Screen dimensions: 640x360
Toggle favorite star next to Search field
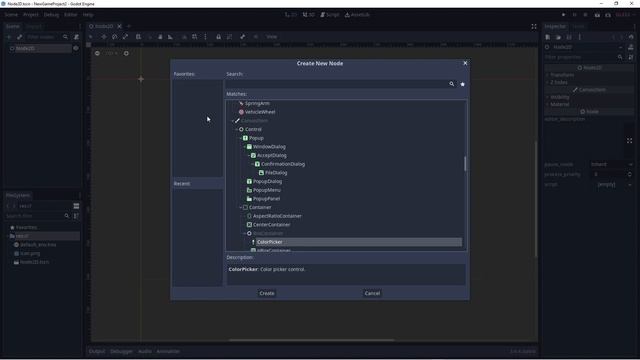point(462,84)
